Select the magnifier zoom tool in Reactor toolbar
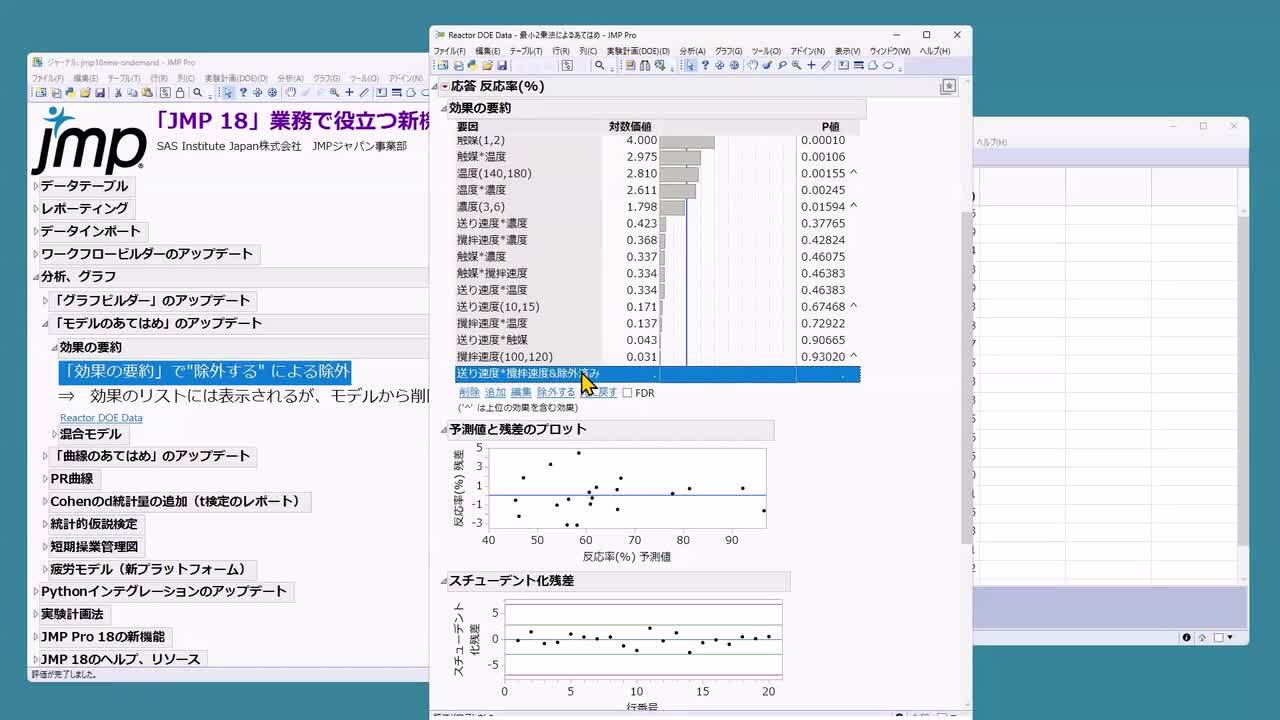Image resolution: width=1280 pixels, height=720 pixels. pyautogui.click(x=796, y=66)
